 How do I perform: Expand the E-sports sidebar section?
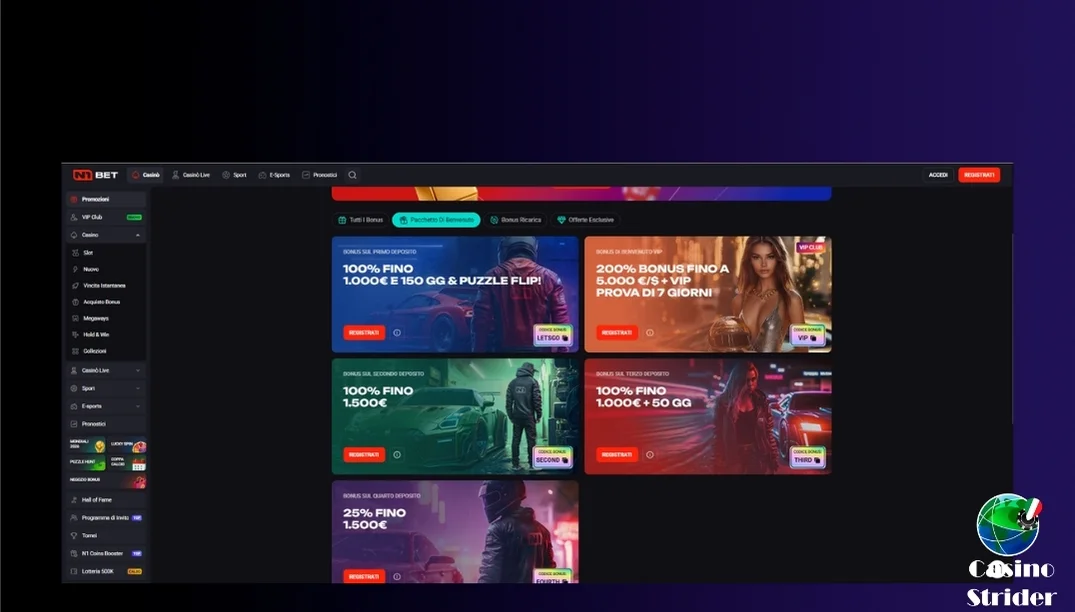click(x=106, y=406)
